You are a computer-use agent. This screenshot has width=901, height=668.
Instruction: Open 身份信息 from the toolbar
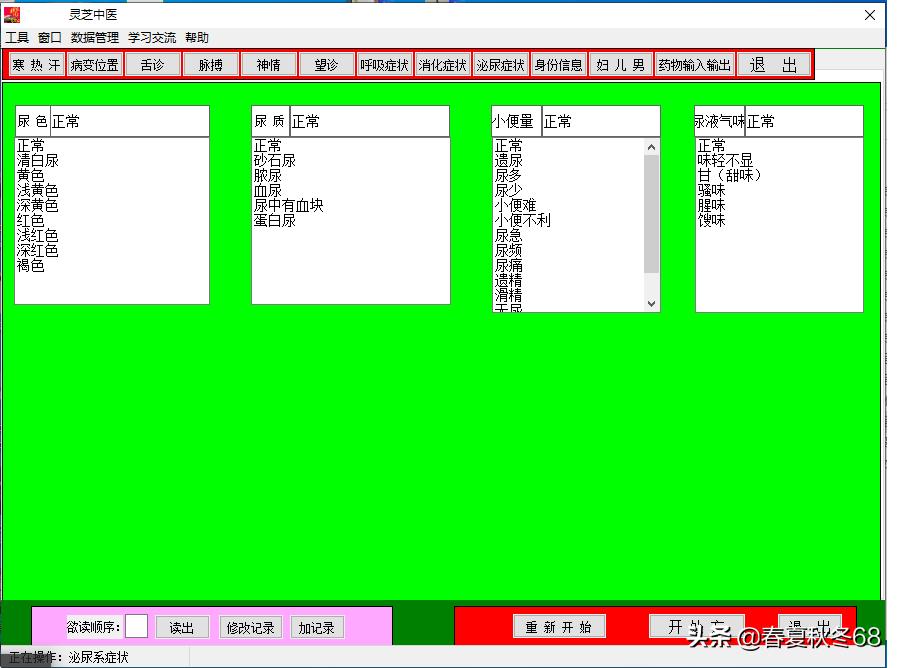558,65
